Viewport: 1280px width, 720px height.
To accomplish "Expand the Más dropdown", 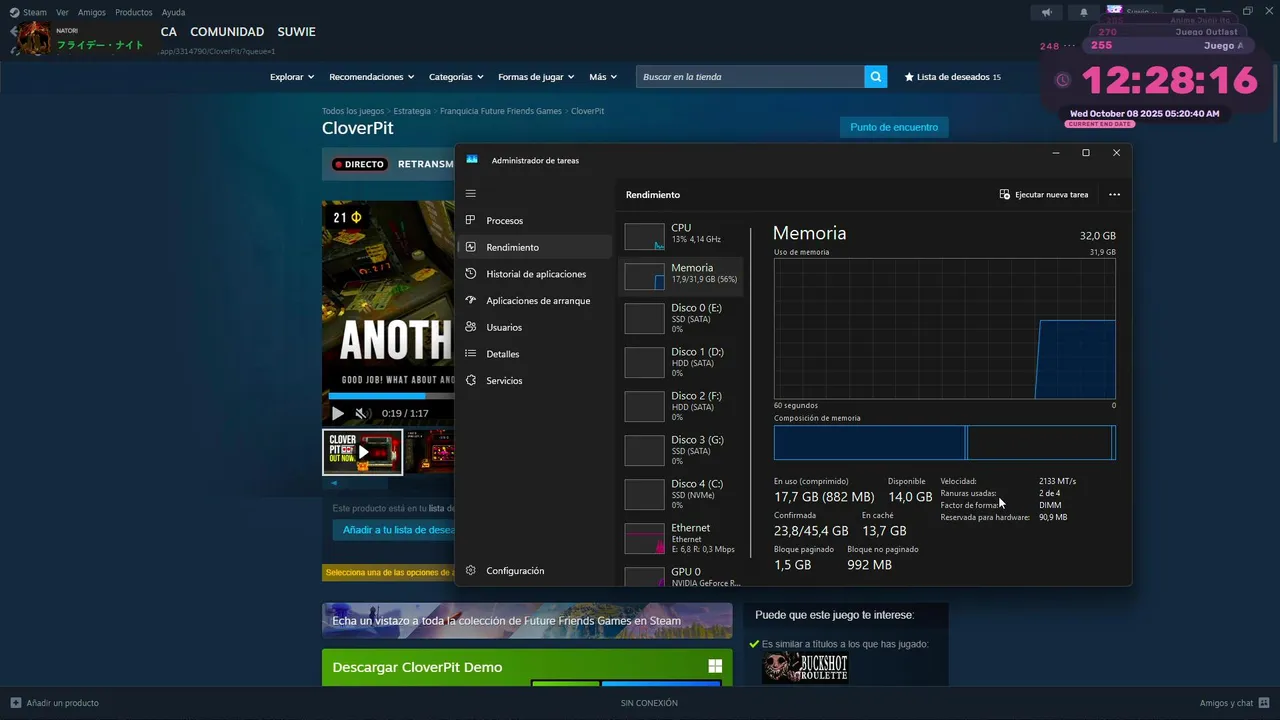I will coord(603,77).
